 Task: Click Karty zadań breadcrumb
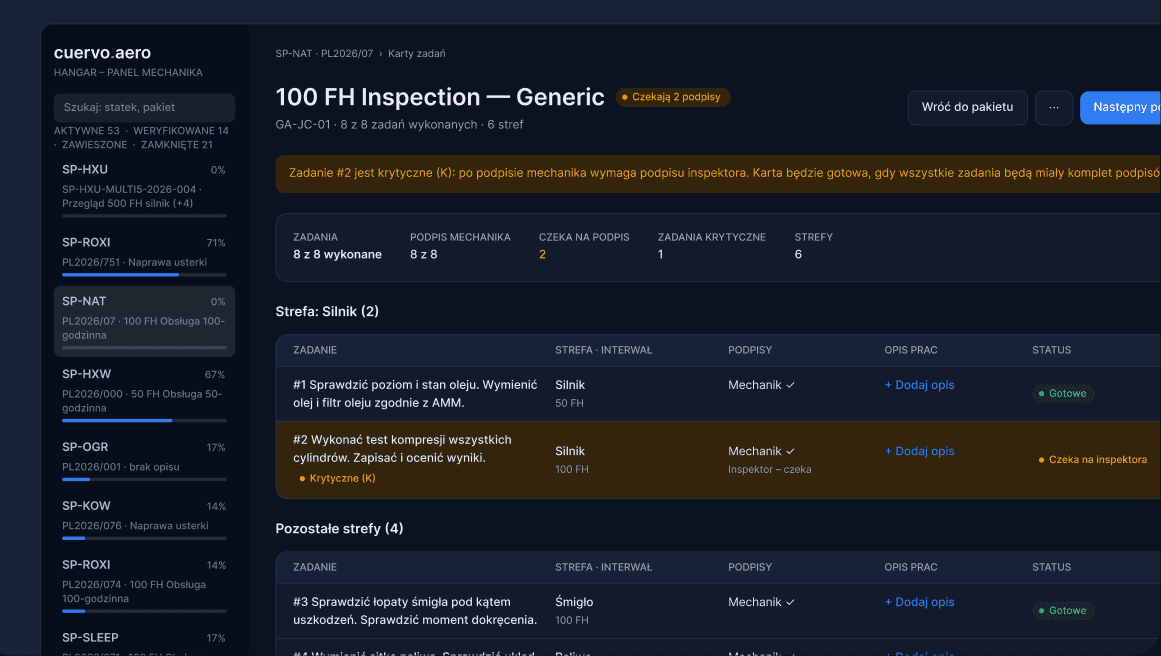[x=417, y=53]
